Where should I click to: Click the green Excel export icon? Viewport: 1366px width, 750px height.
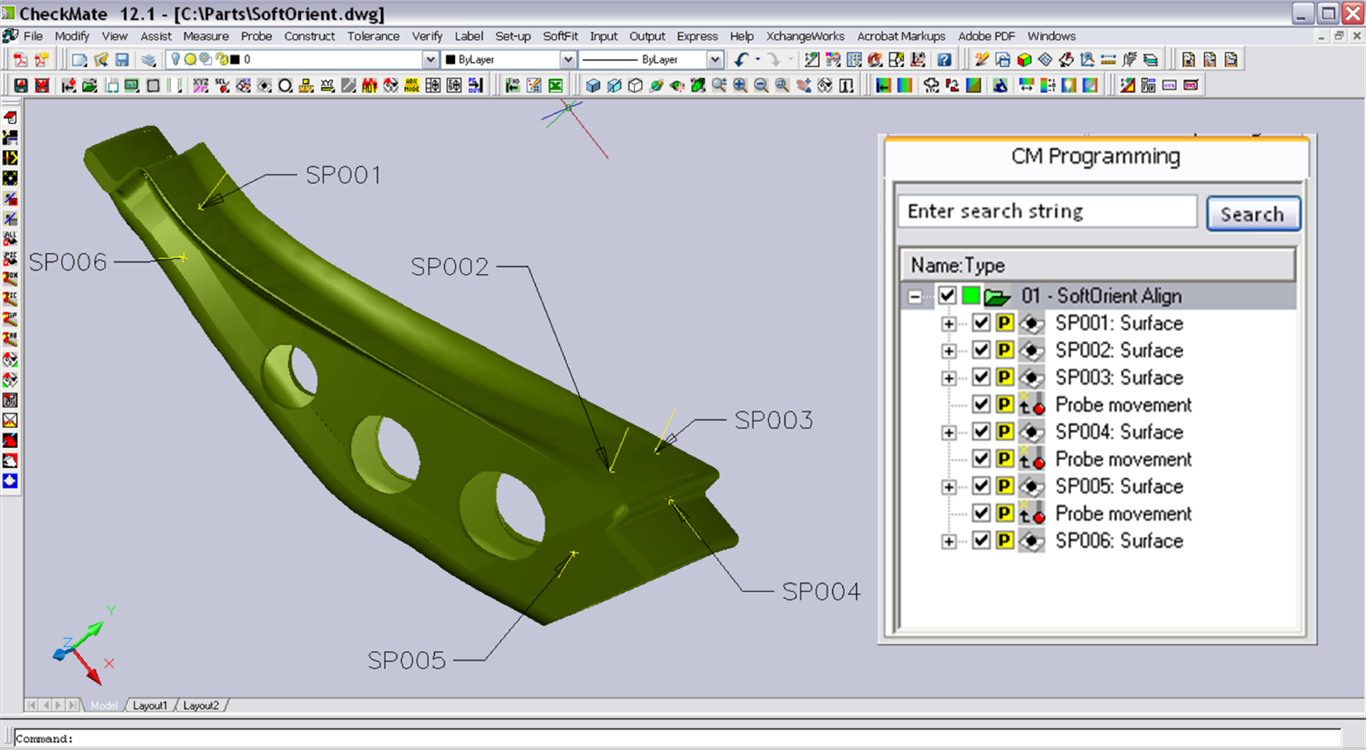(x=555, y=86)
